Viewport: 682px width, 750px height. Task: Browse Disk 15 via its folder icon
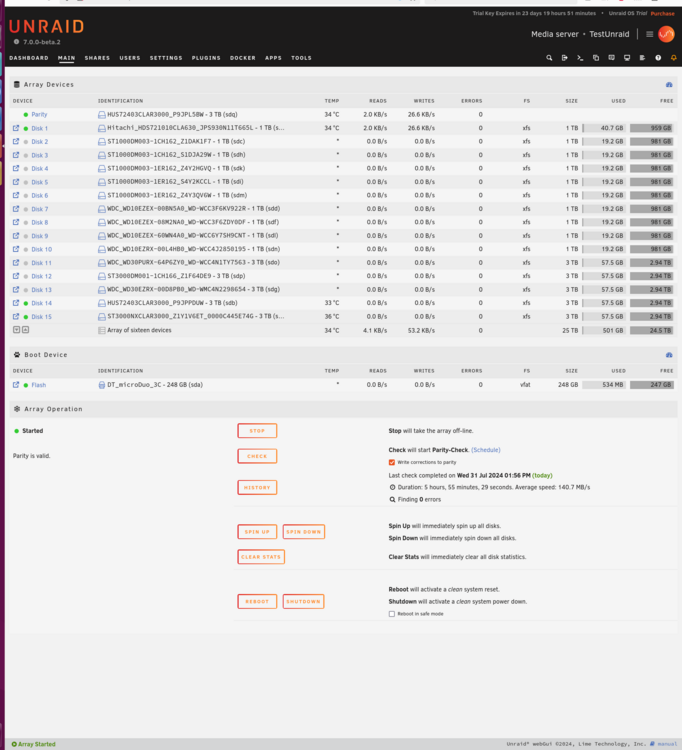point(16,316)
